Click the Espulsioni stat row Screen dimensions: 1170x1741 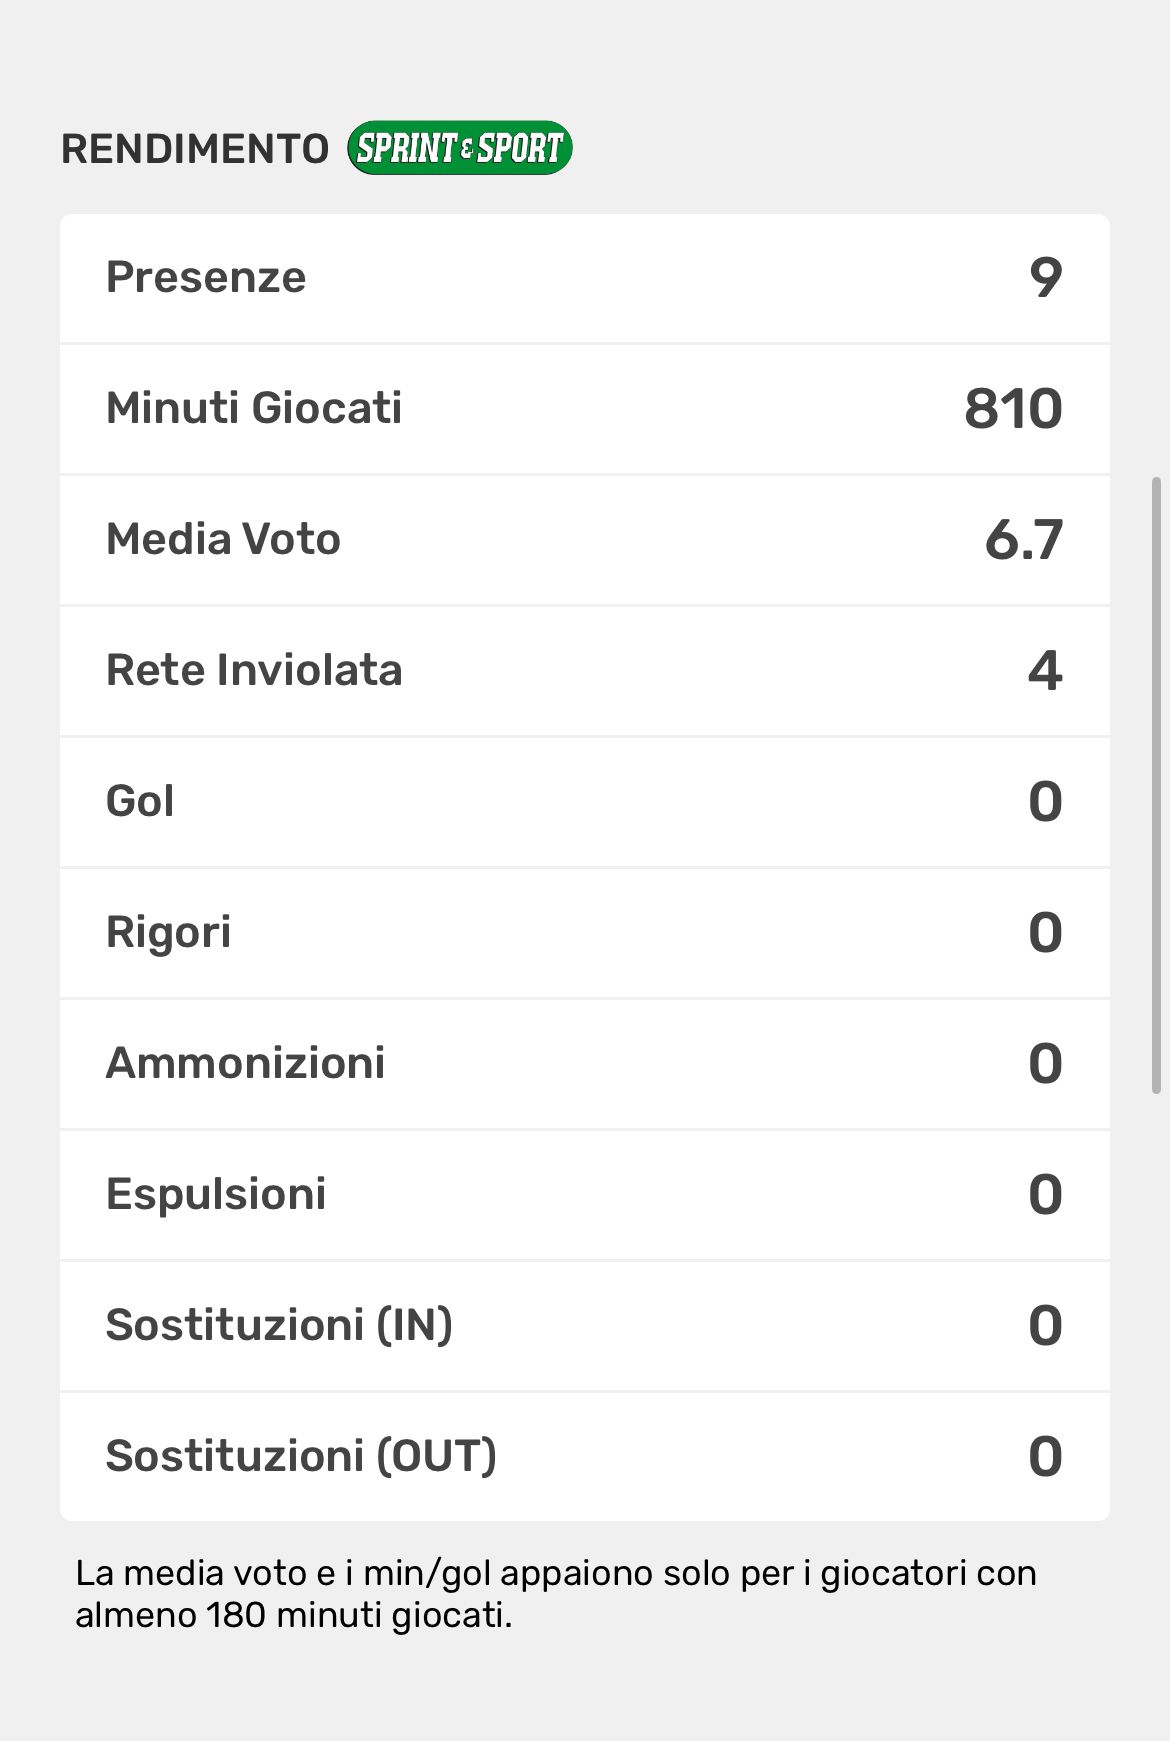coord(584,1194)
